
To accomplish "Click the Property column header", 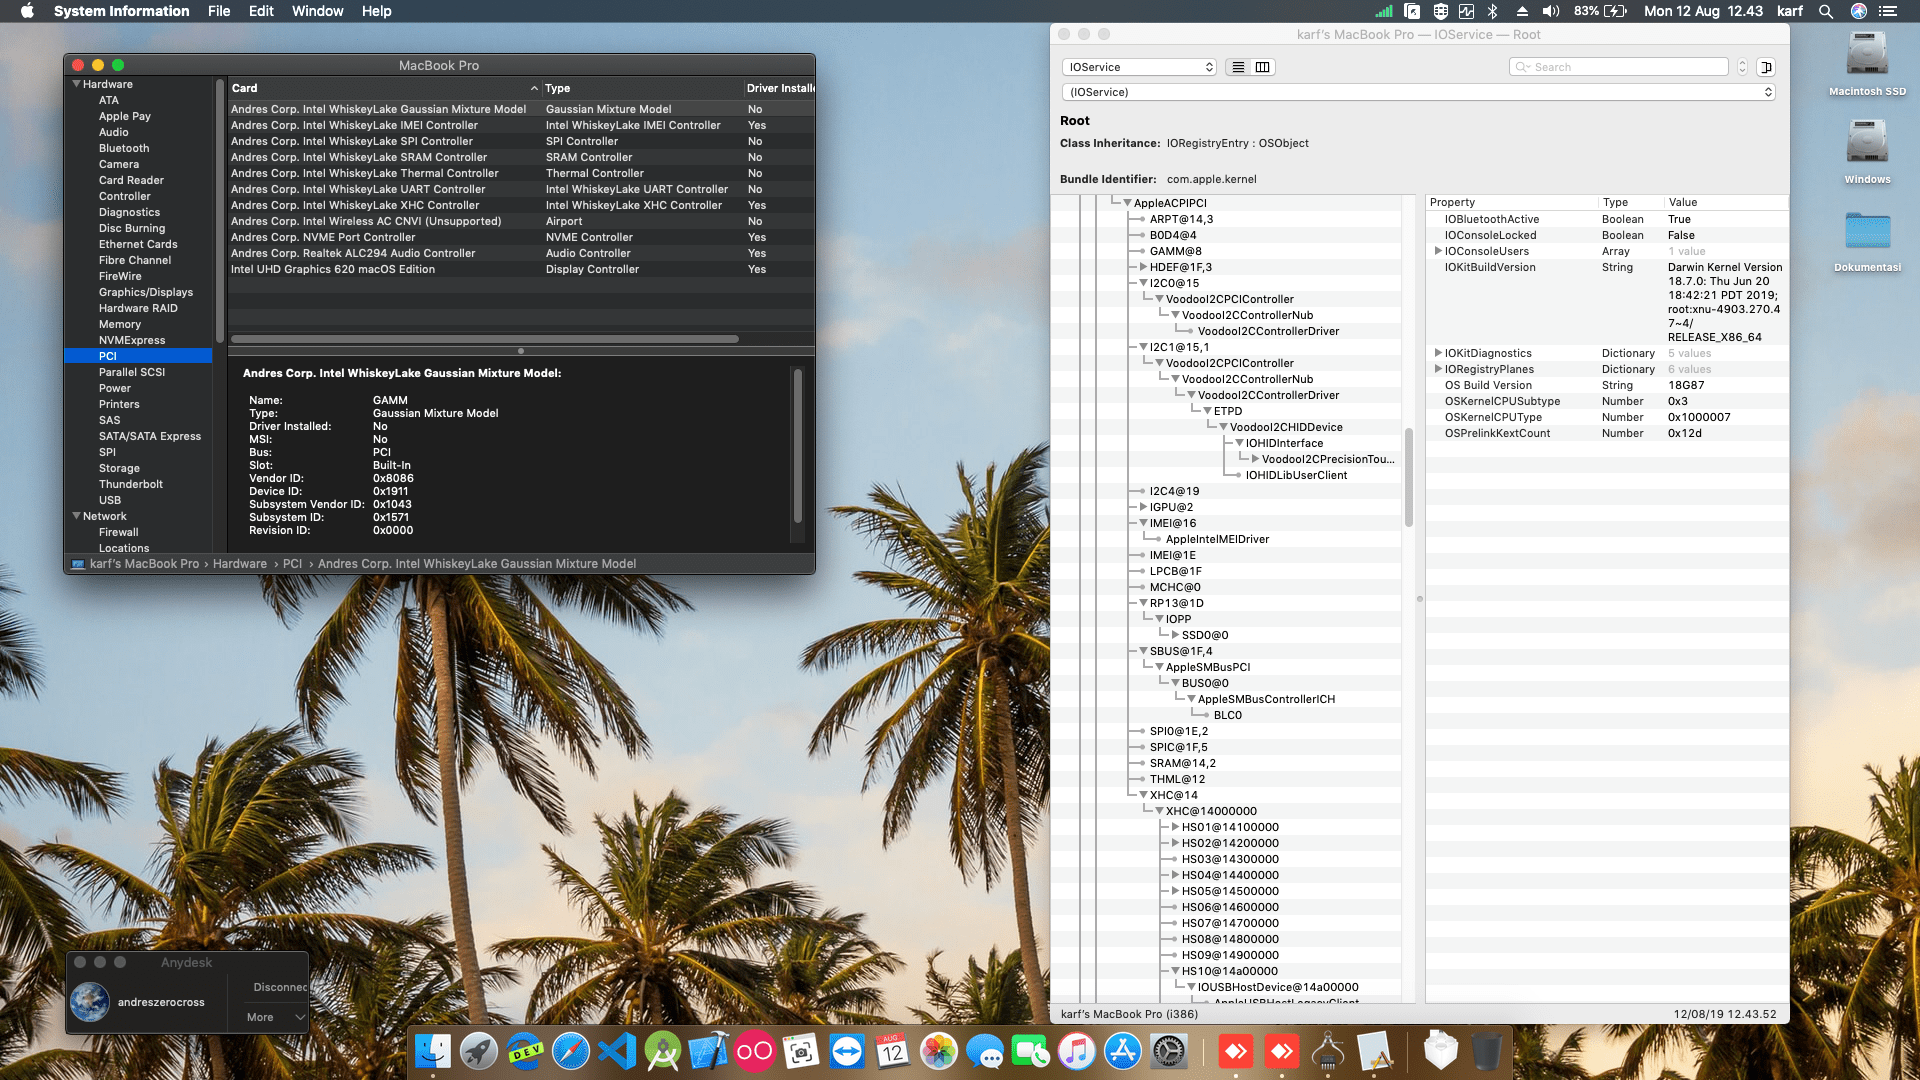I will [1512, 202].
